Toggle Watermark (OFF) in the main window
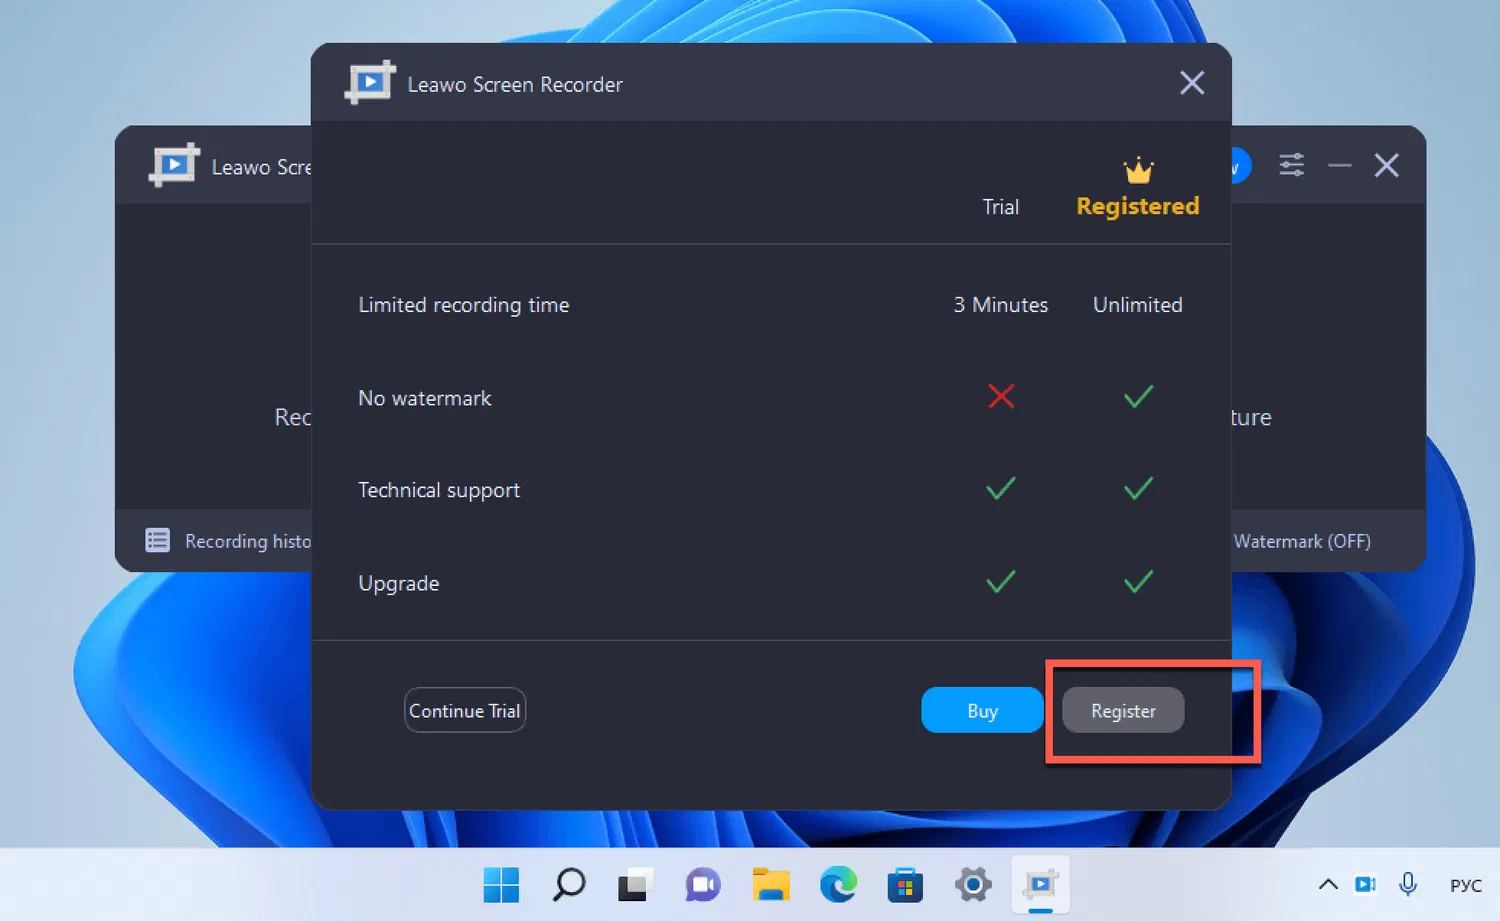 (1302, 541)
